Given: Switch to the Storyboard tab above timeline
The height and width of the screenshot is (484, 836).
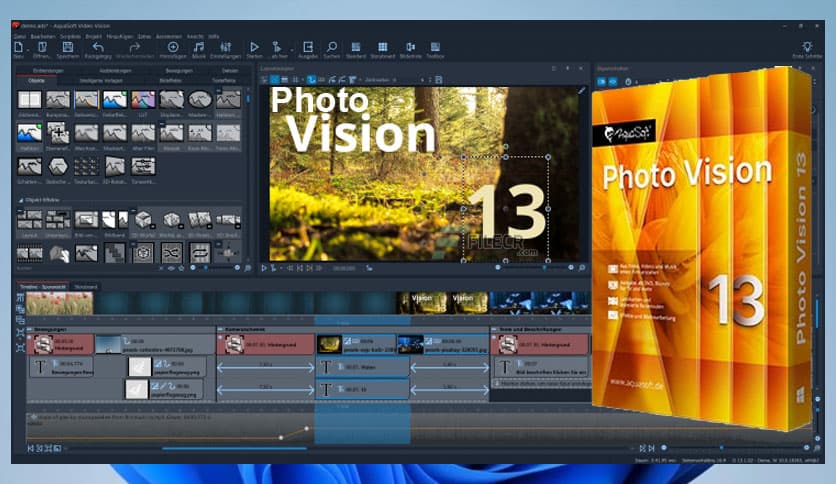Looking at the screenshot, I should click(86, 287).
